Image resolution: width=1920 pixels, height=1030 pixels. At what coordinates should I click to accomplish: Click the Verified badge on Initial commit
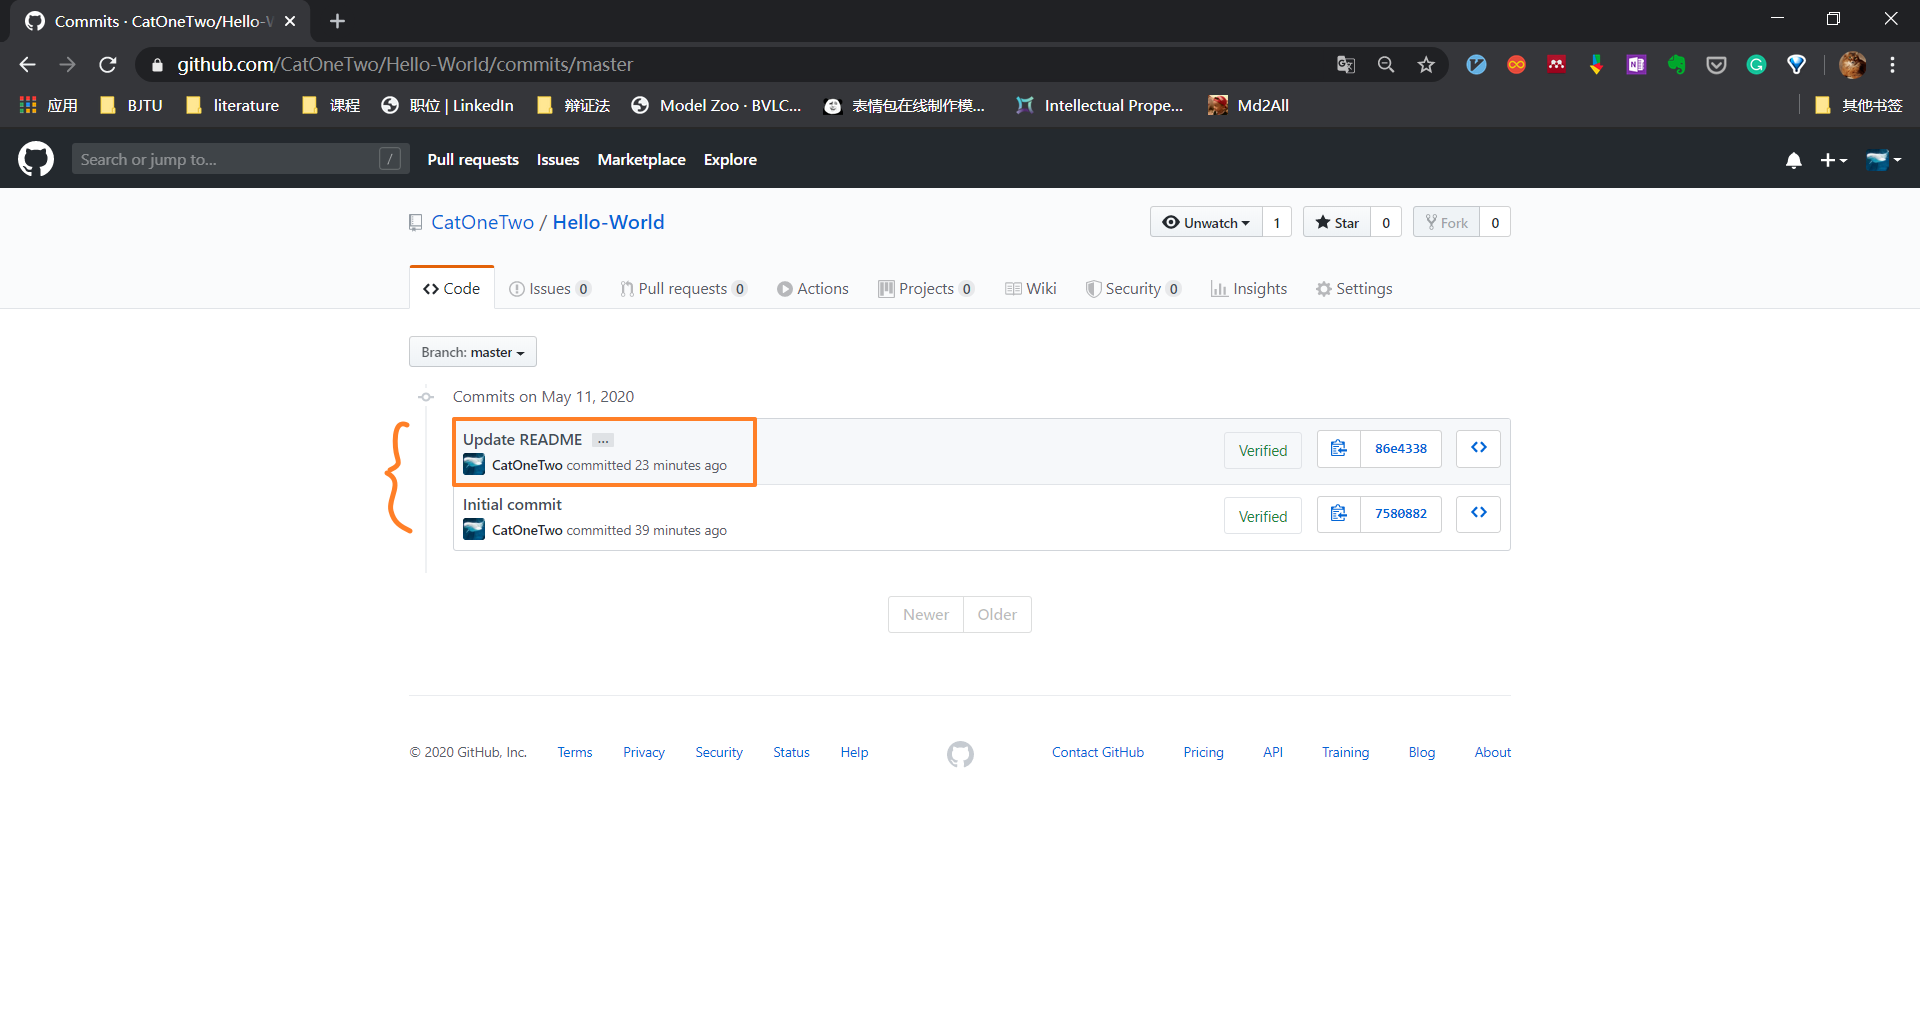point(1262,516)
